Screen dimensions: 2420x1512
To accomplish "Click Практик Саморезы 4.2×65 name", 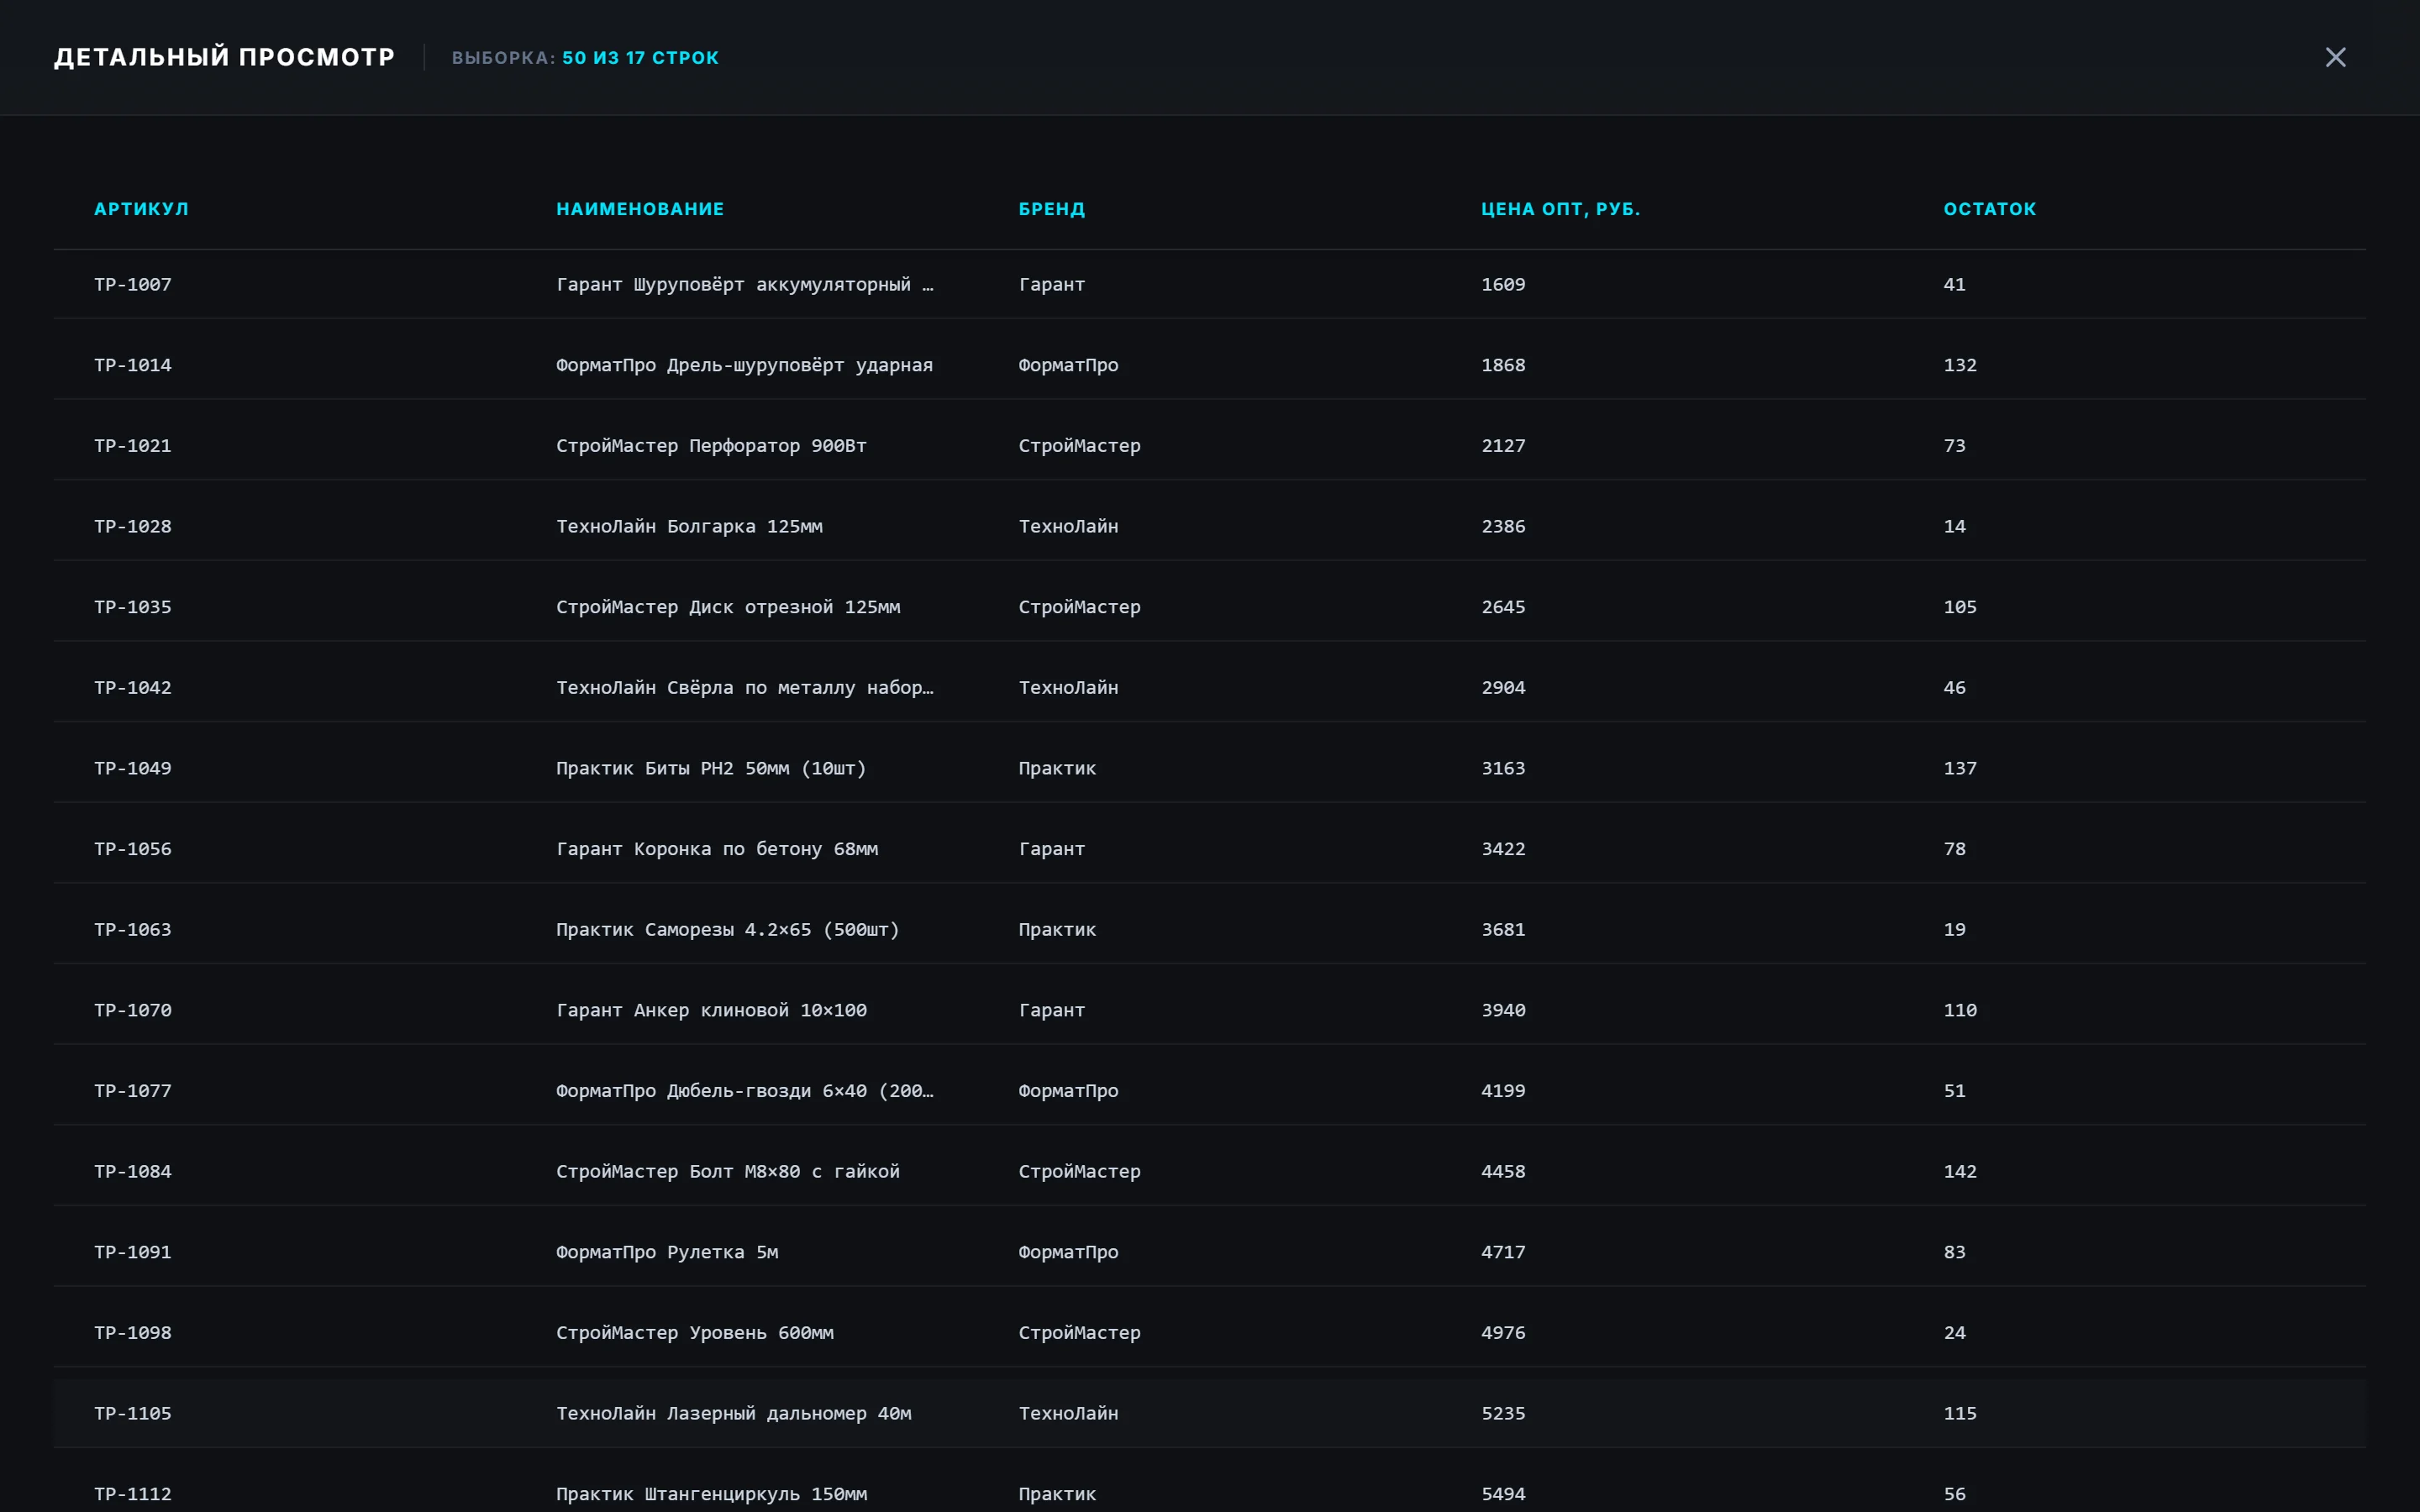I will tap(728, 930).
